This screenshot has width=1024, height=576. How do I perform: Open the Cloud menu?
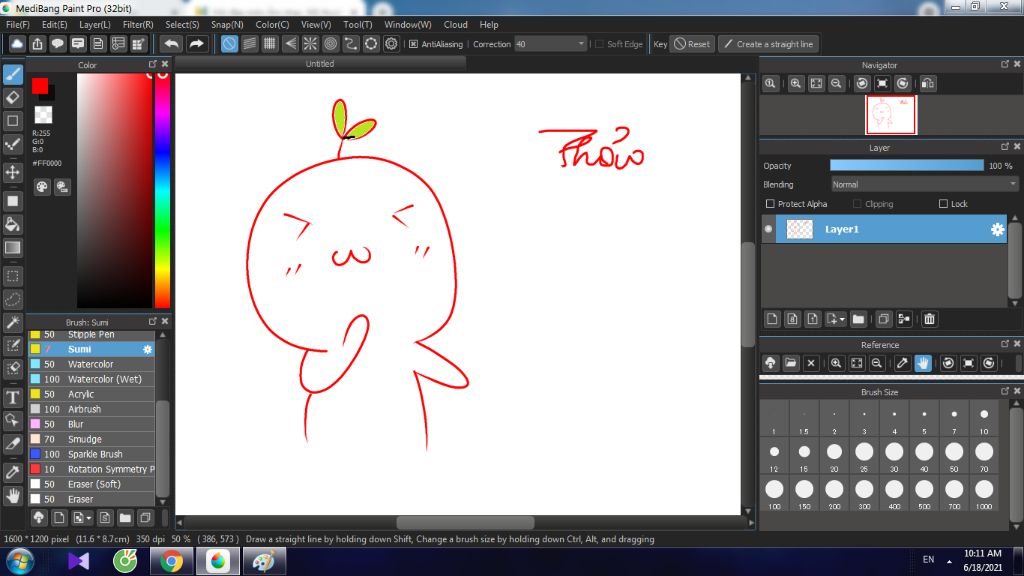coord(455,25)
